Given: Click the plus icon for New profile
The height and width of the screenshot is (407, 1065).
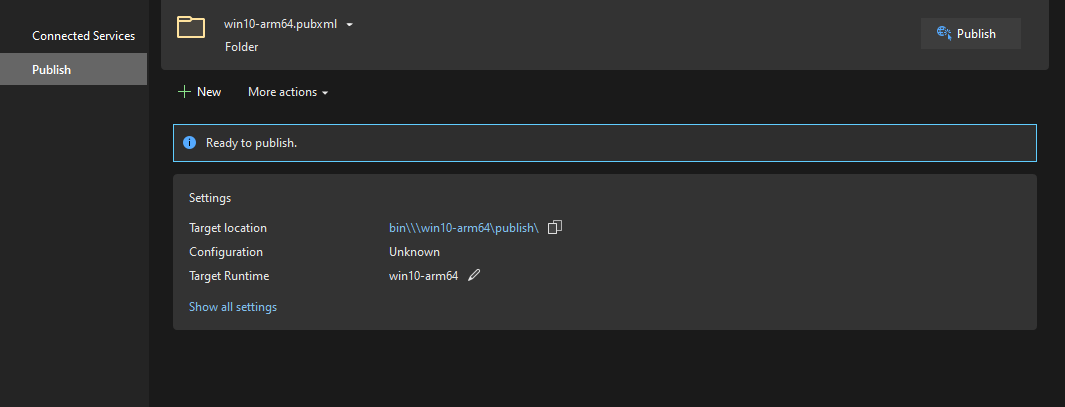Looking at the screenshot, I should tap(184, 92).
